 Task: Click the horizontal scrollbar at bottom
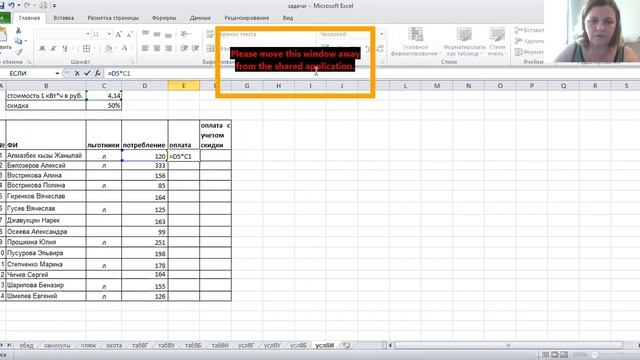pyautogui.click(x=508, y=345)
